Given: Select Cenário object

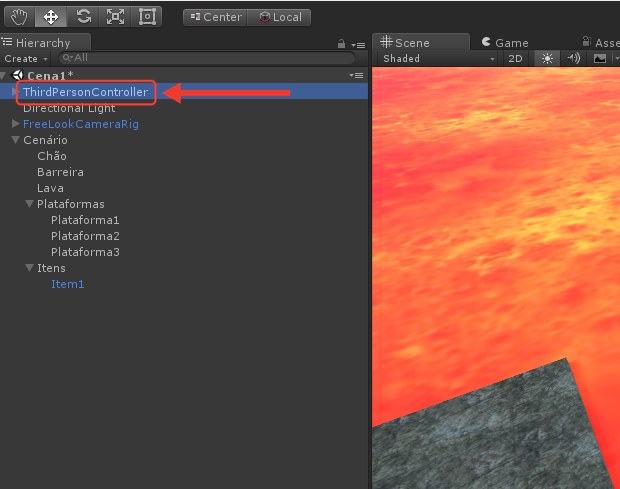Looking at the screenshot, I should click(45, 140).
